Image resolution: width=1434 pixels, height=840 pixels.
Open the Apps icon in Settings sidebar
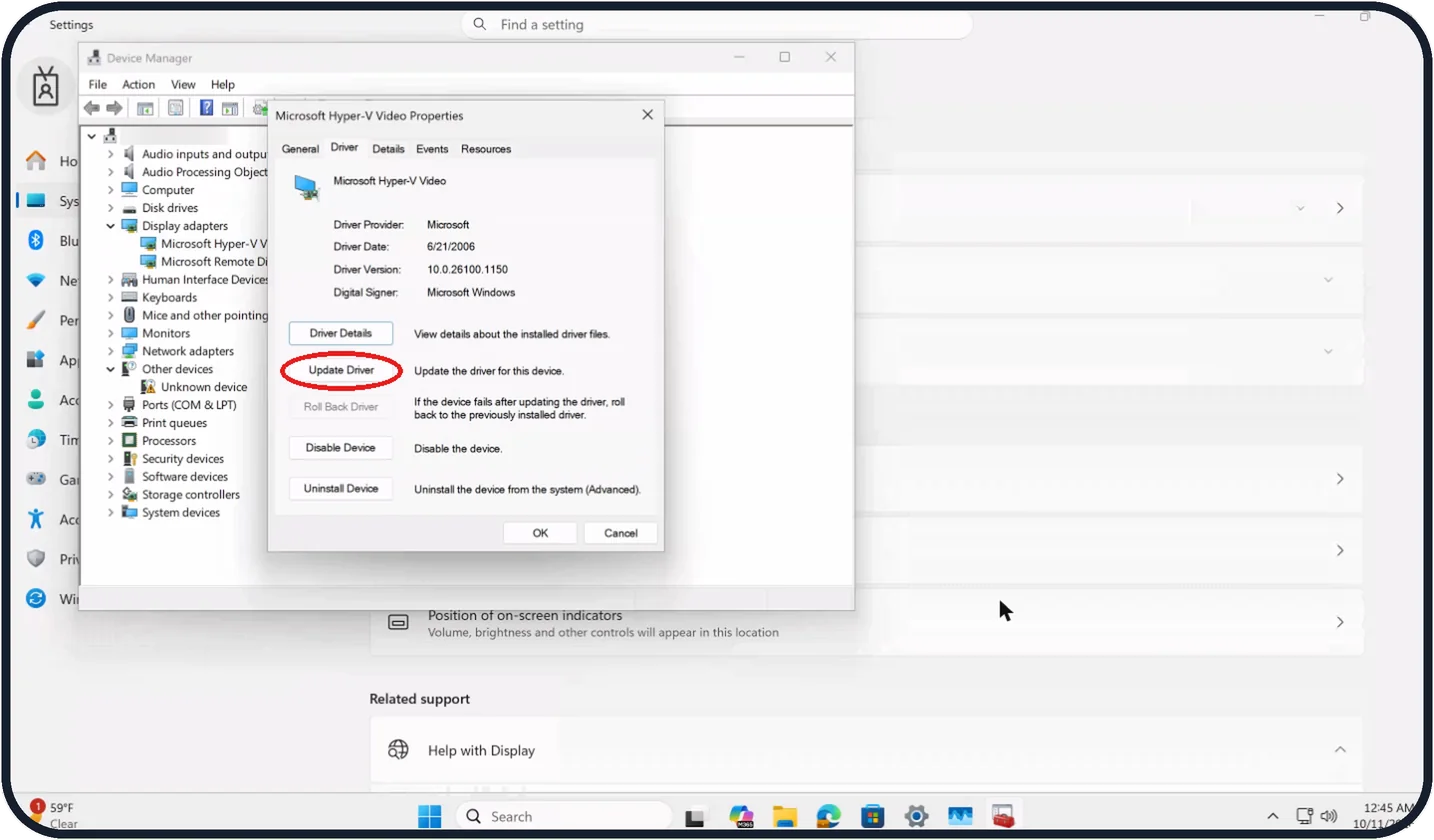36,360
